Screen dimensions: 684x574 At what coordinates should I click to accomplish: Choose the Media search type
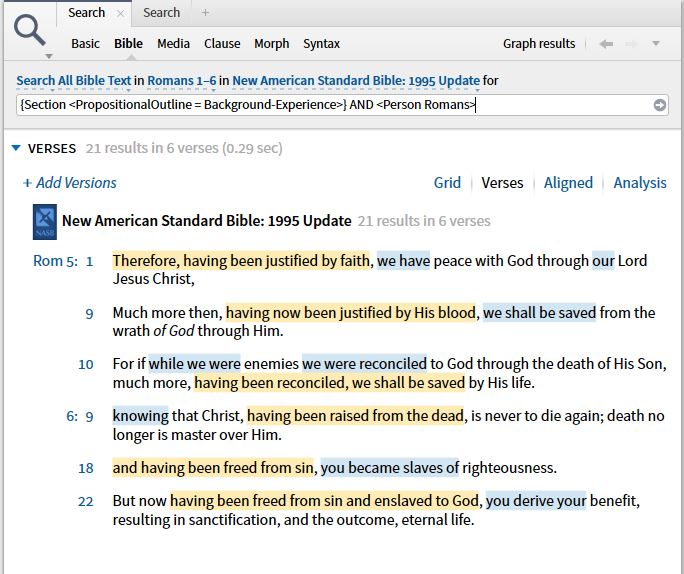coord(173,44)
